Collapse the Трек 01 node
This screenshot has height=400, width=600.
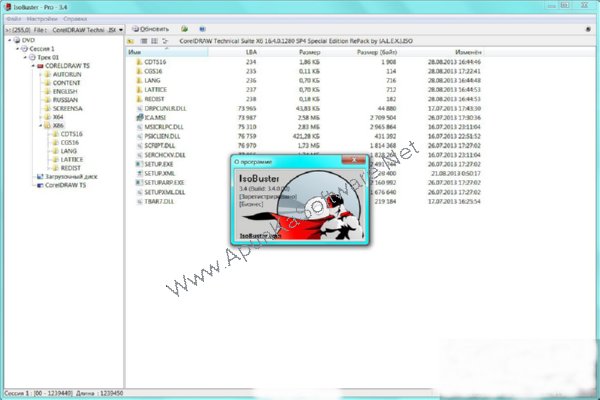coord(25,57)
